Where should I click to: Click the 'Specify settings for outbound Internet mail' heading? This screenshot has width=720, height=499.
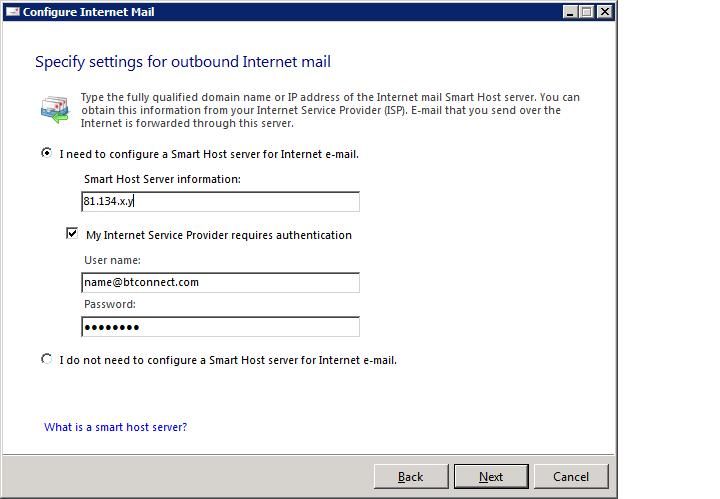(183, 62)
